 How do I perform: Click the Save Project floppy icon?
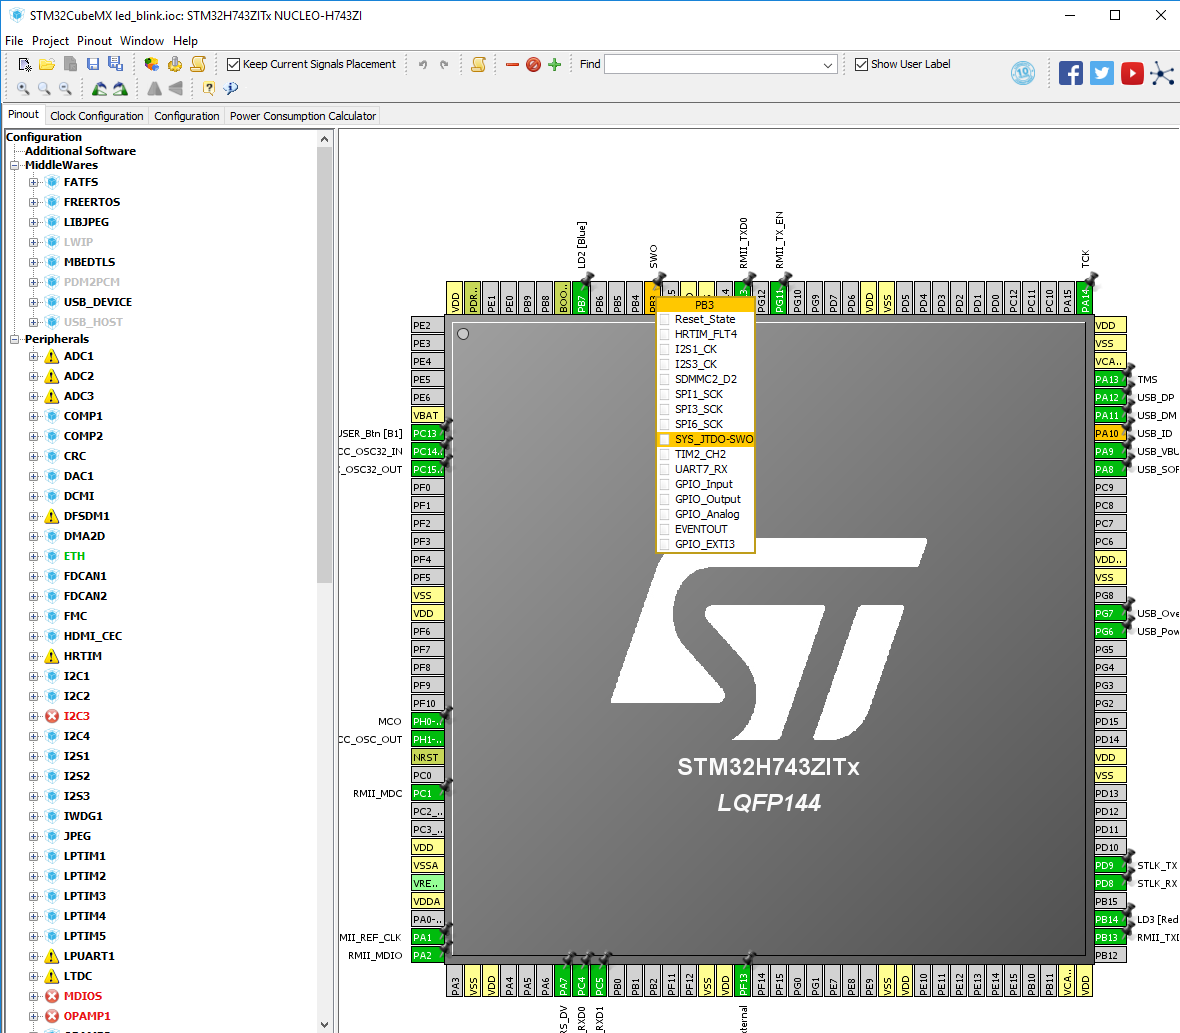coord(93,65)
